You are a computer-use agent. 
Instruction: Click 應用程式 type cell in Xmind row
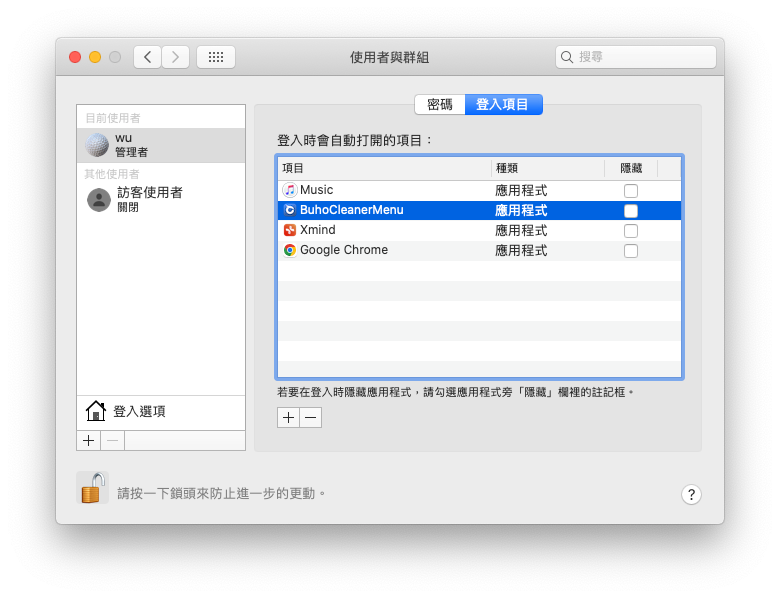coord(521,230)
